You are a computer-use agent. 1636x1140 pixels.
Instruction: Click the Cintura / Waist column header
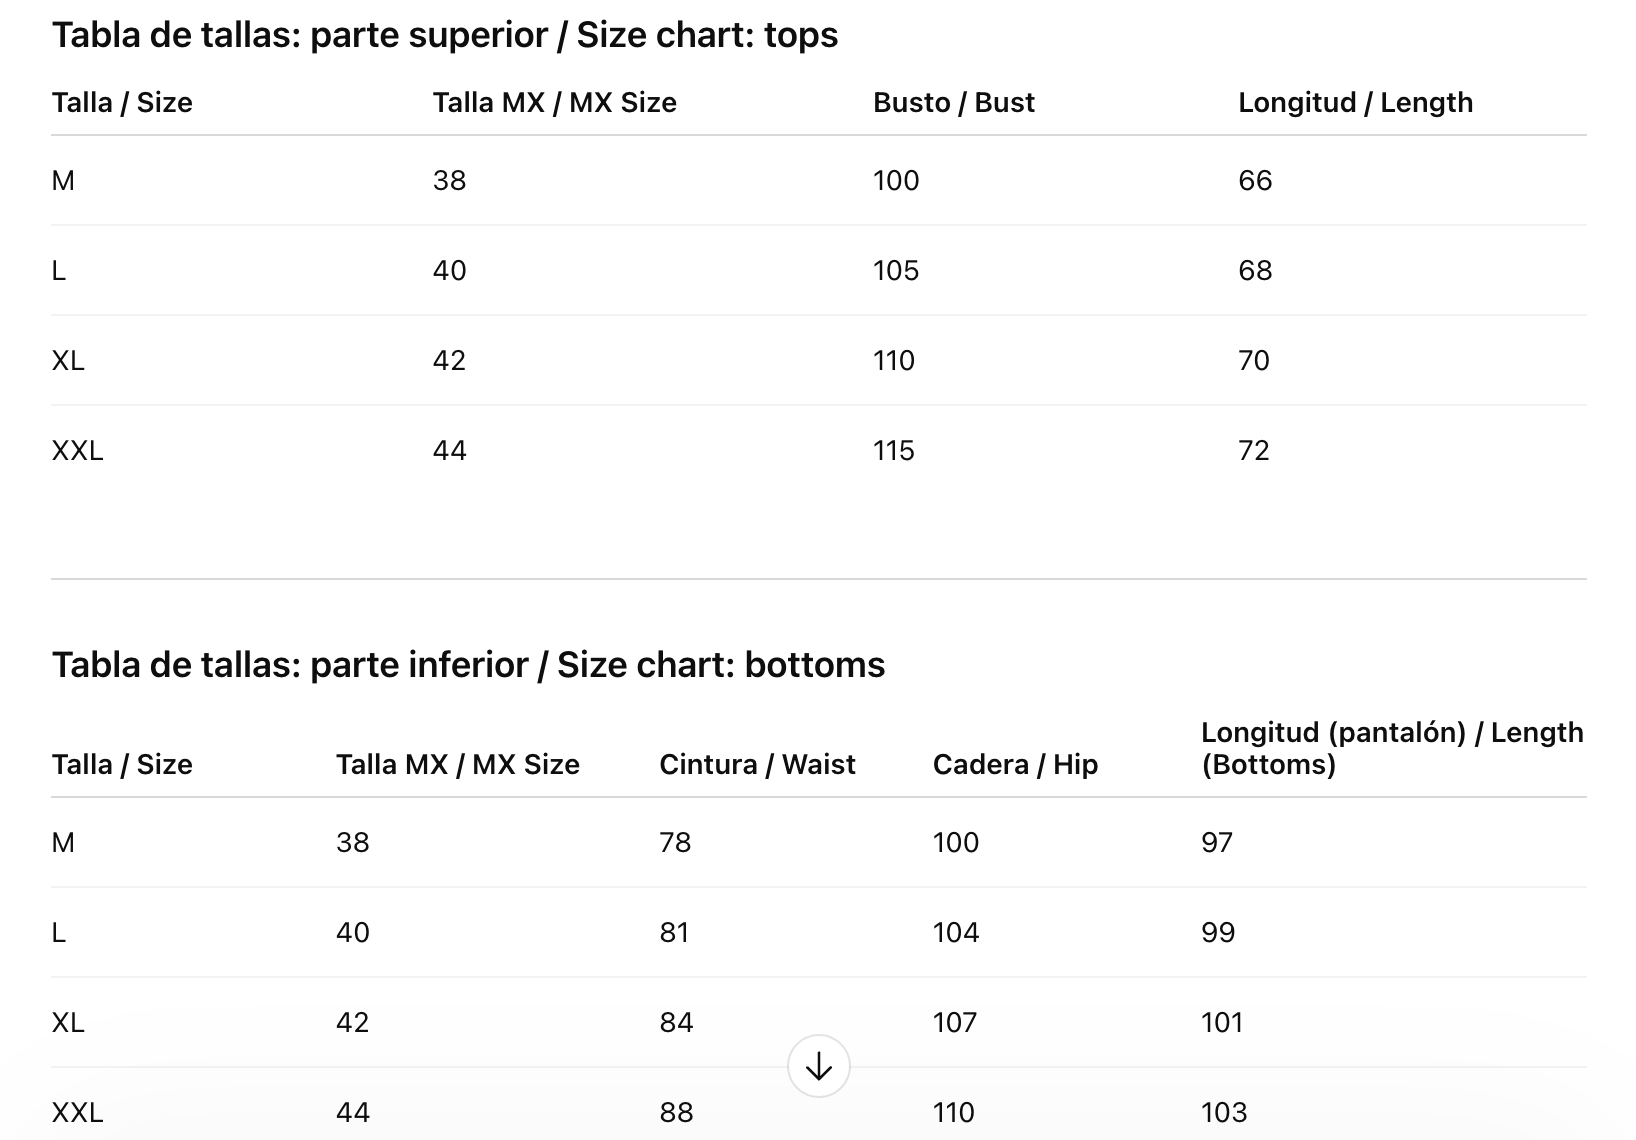757,765
